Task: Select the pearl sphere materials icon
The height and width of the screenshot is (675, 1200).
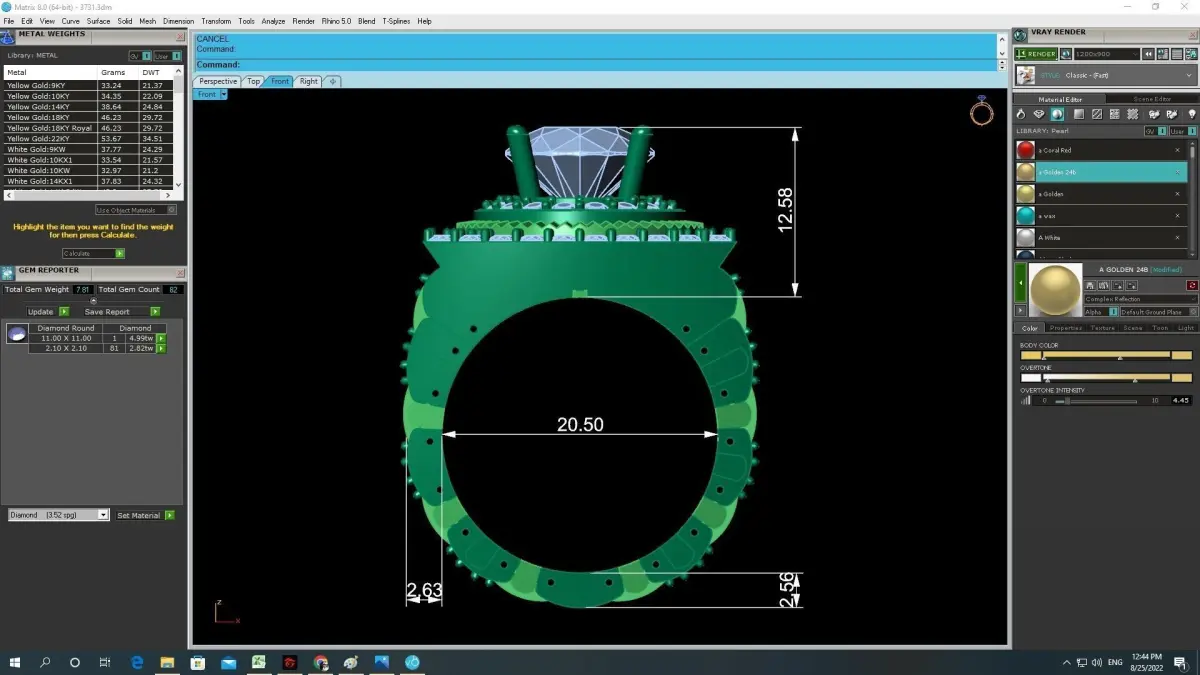Action: (x=1057, y=114)
